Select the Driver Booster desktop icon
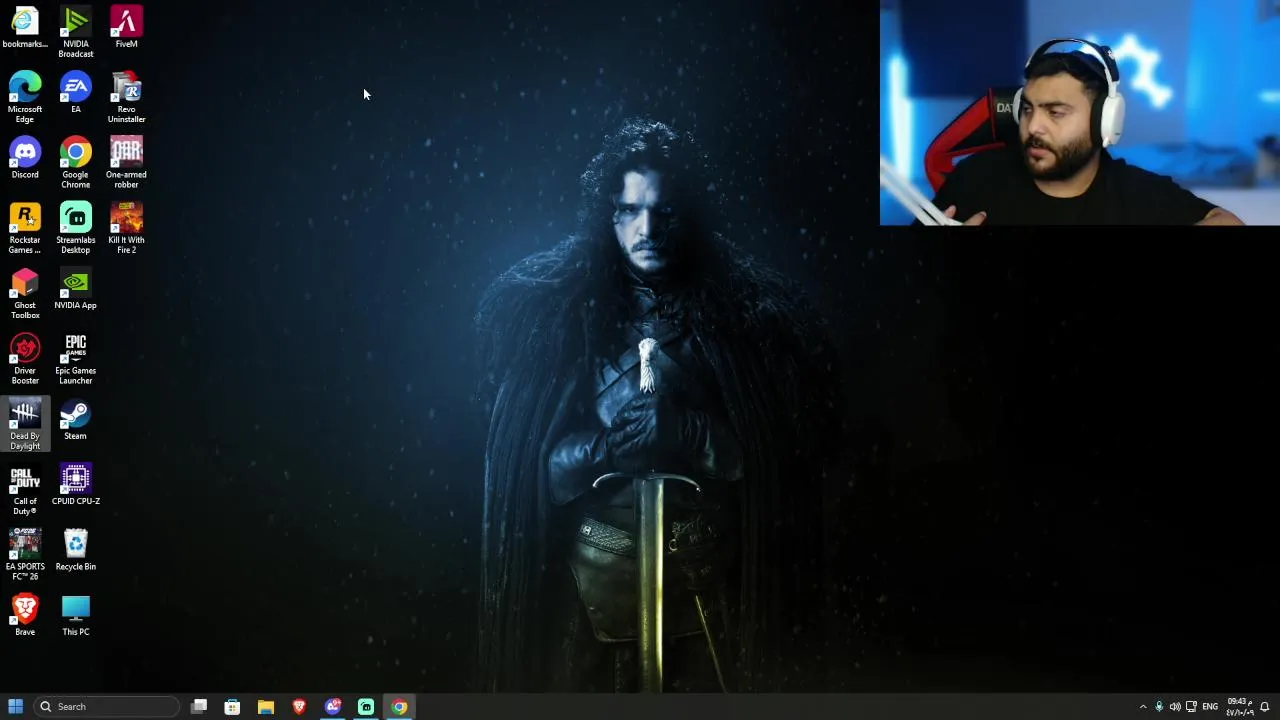 25,360
